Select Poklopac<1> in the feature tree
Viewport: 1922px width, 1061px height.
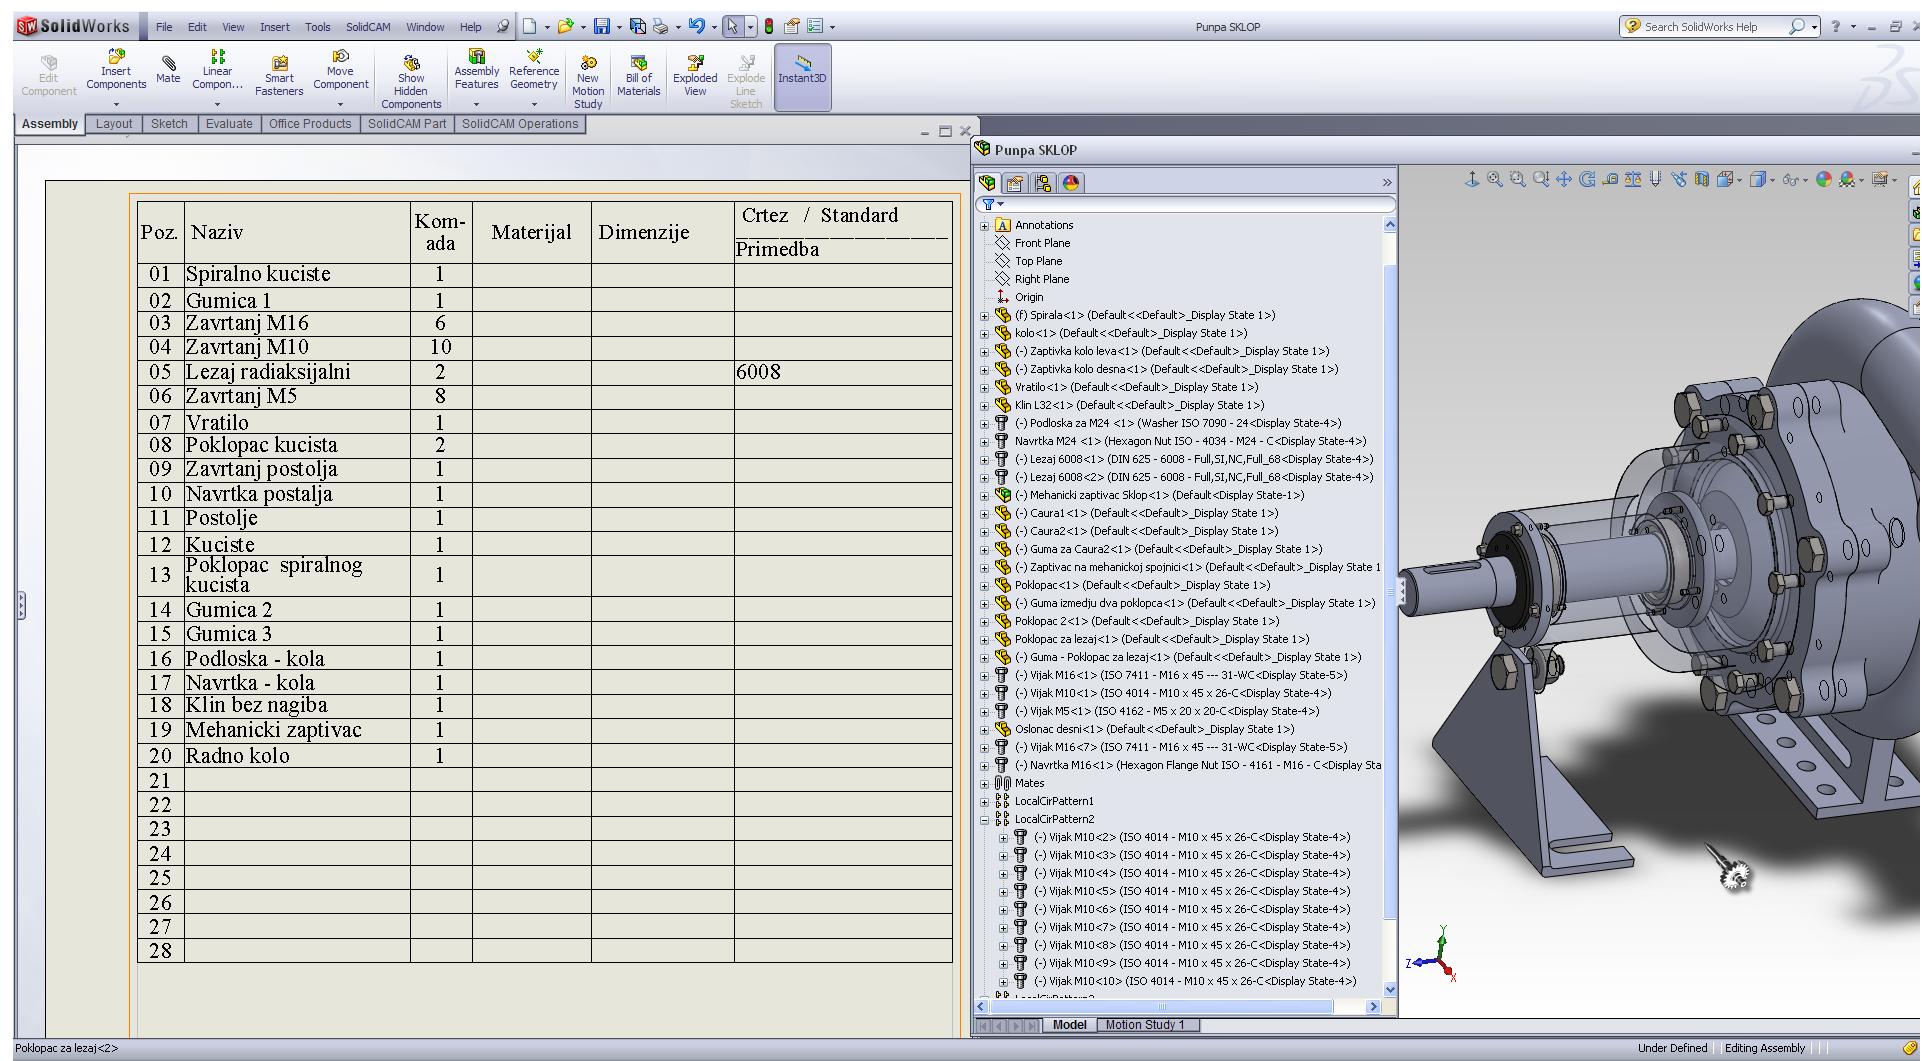[x=1142, y=586]
